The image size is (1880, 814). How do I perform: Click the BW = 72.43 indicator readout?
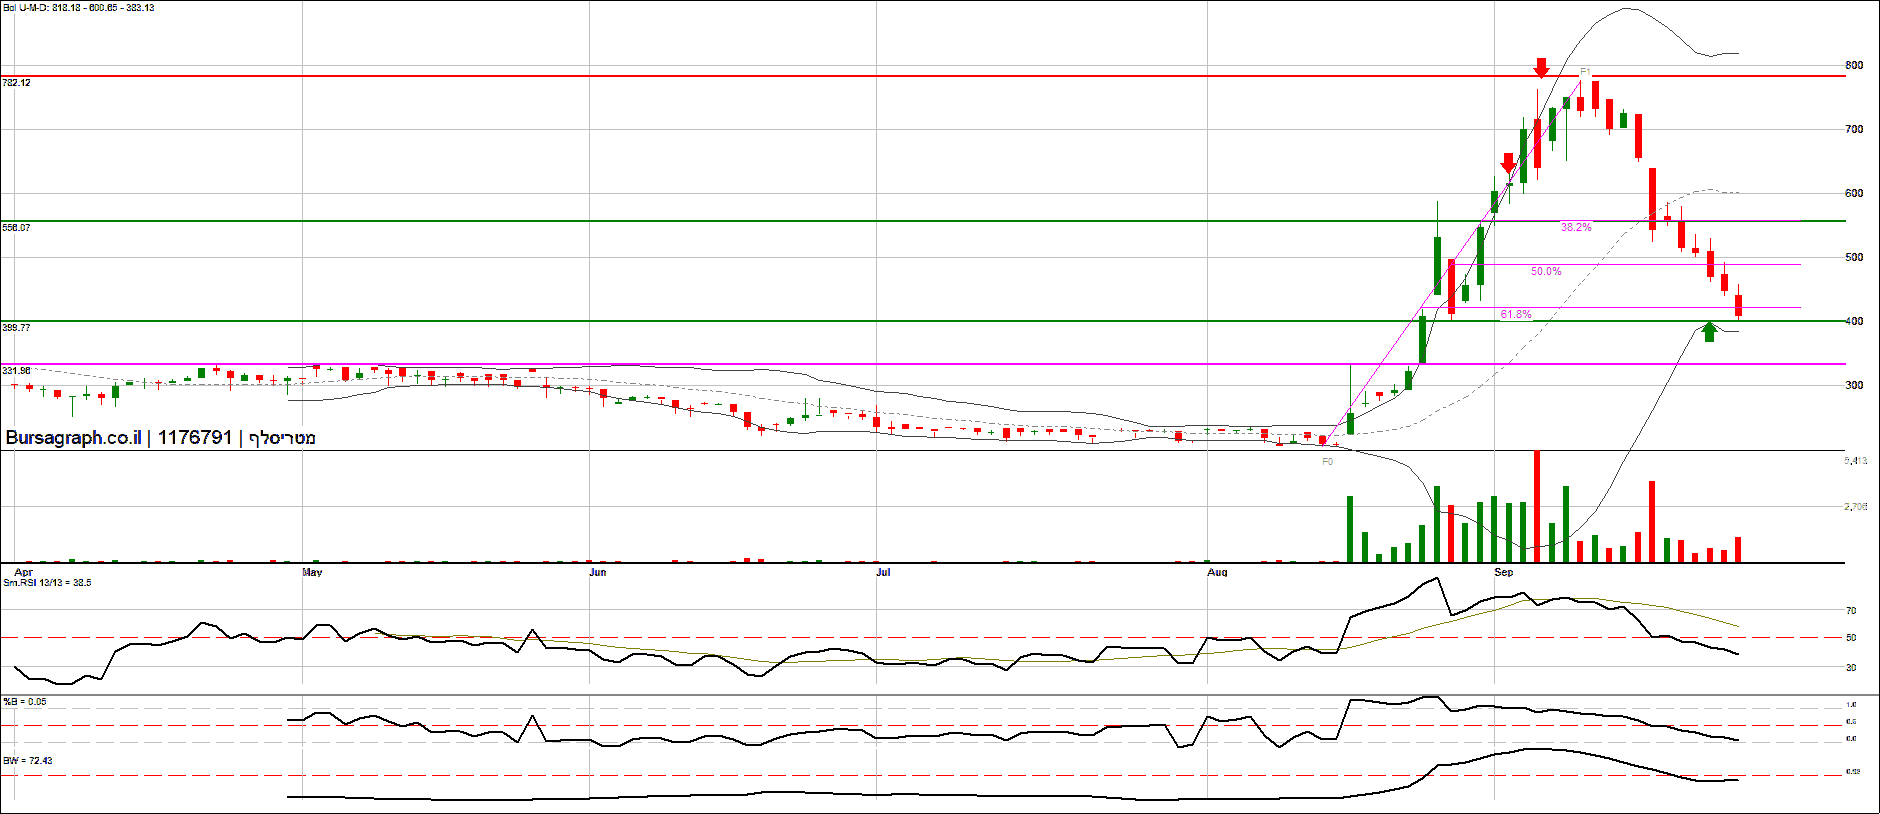coord(28,761)
